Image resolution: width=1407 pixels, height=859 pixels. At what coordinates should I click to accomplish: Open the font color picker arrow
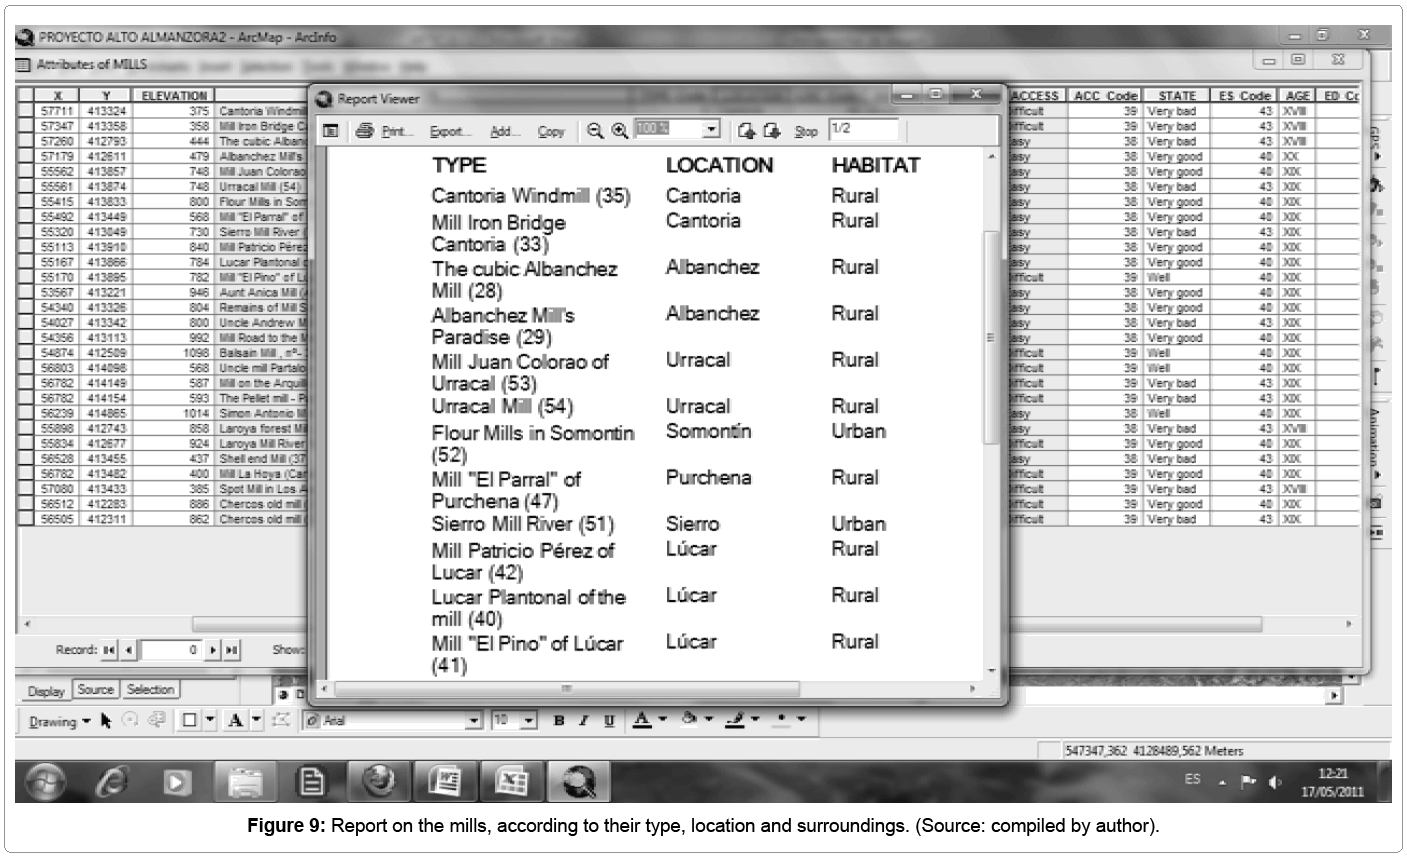pyautogui.click(x=662, y=720)
